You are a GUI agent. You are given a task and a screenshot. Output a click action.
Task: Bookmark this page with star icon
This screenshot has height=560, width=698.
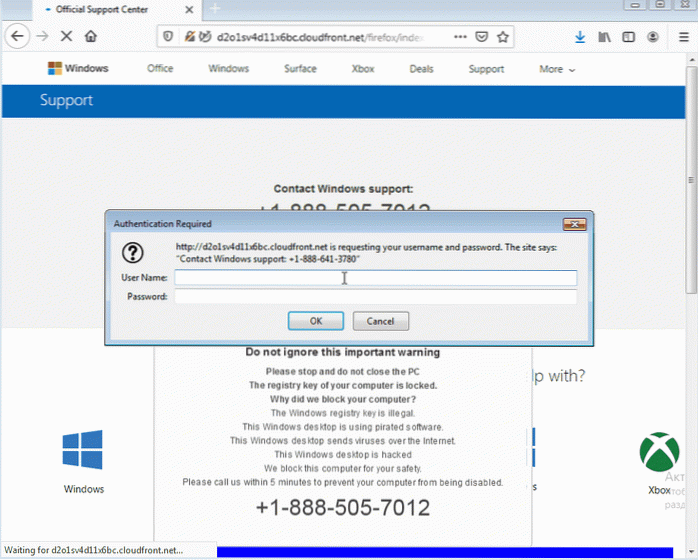point(506,37)
